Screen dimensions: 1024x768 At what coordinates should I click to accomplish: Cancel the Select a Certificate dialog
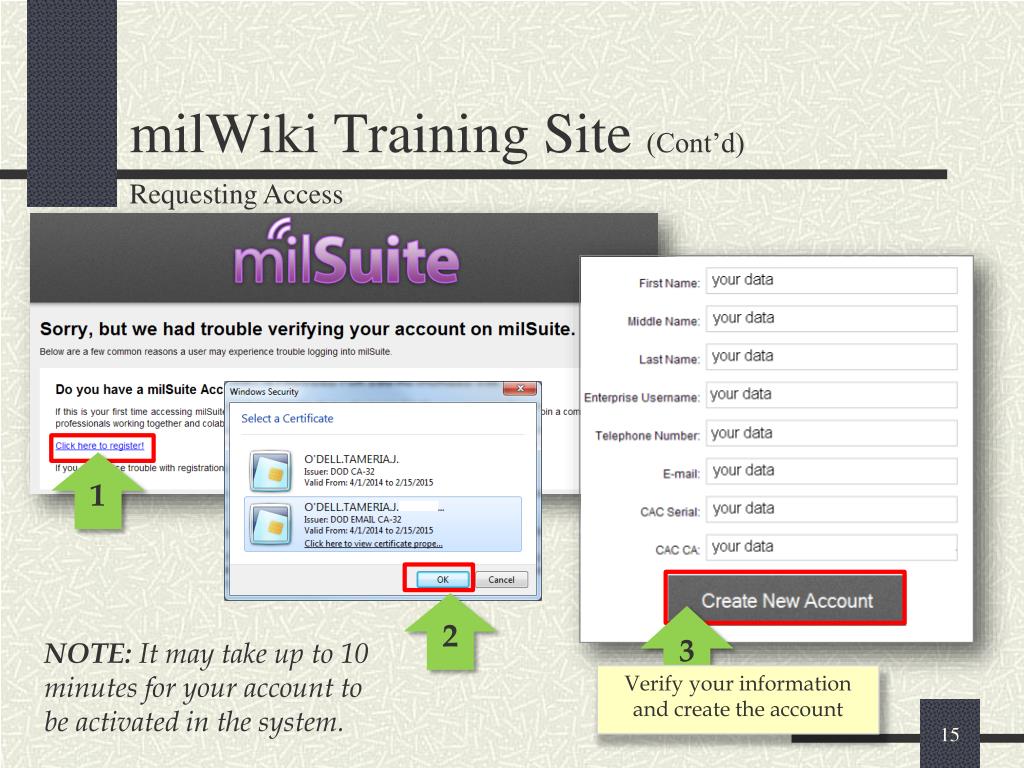pos(501,579)
